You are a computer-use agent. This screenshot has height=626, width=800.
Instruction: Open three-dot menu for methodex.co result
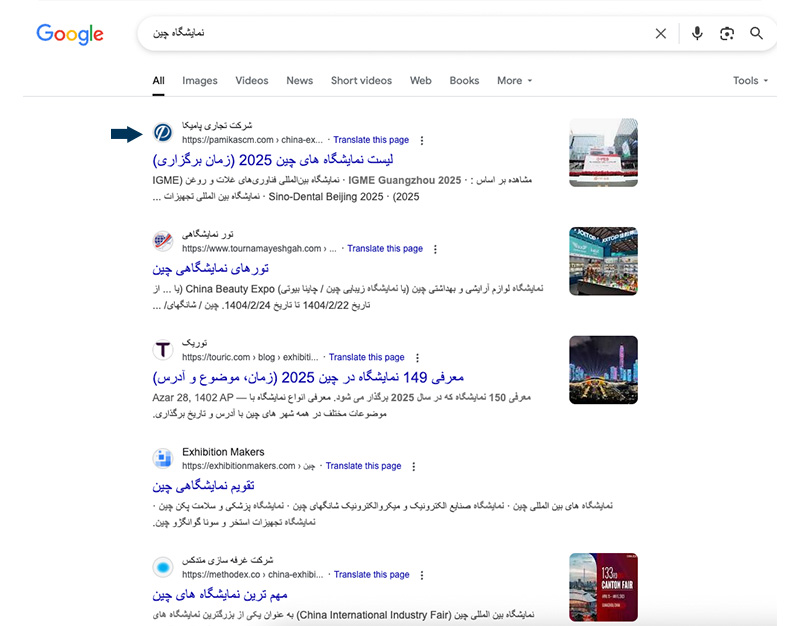[x=421, y=575]
